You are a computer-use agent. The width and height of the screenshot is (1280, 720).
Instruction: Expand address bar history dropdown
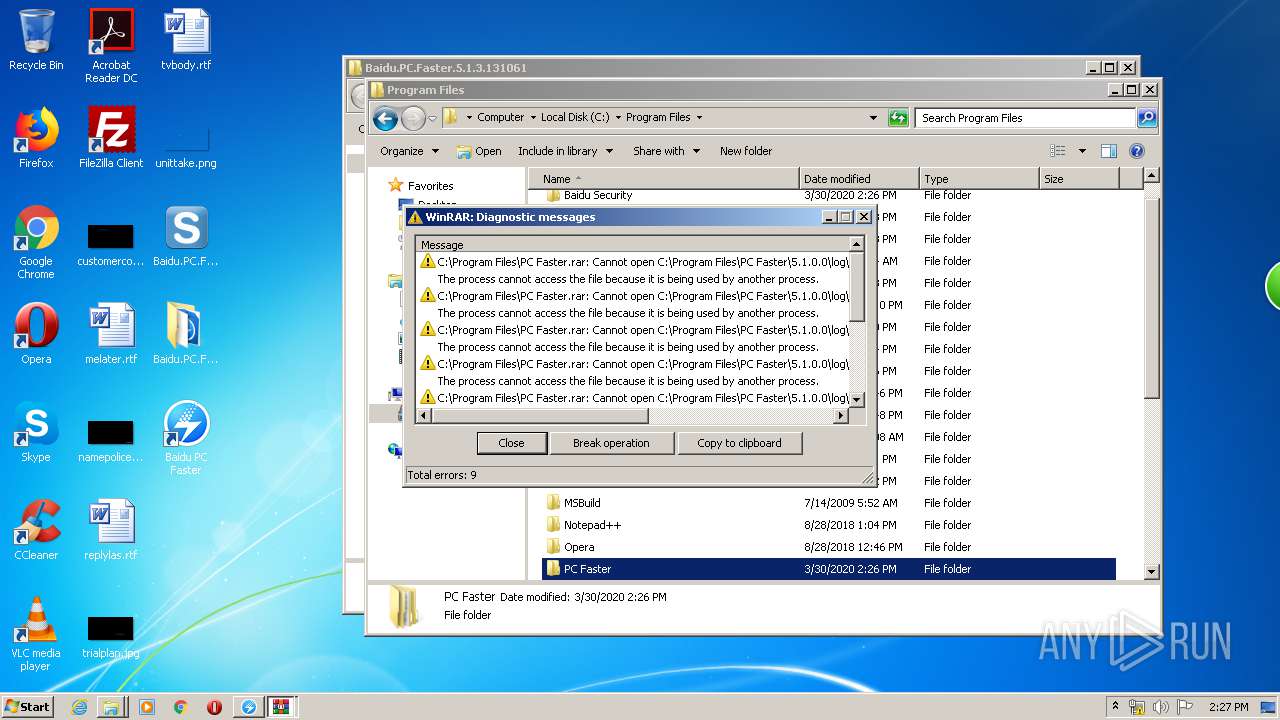873,118
